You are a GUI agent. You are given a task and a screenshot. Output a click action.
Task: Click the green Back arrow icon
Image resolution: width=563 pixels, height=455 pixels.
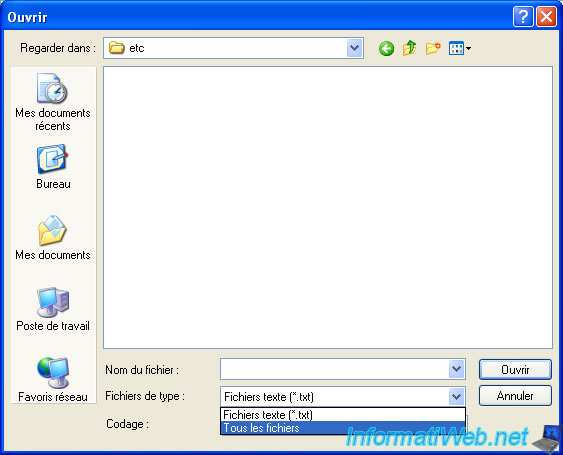pos(386,48)
